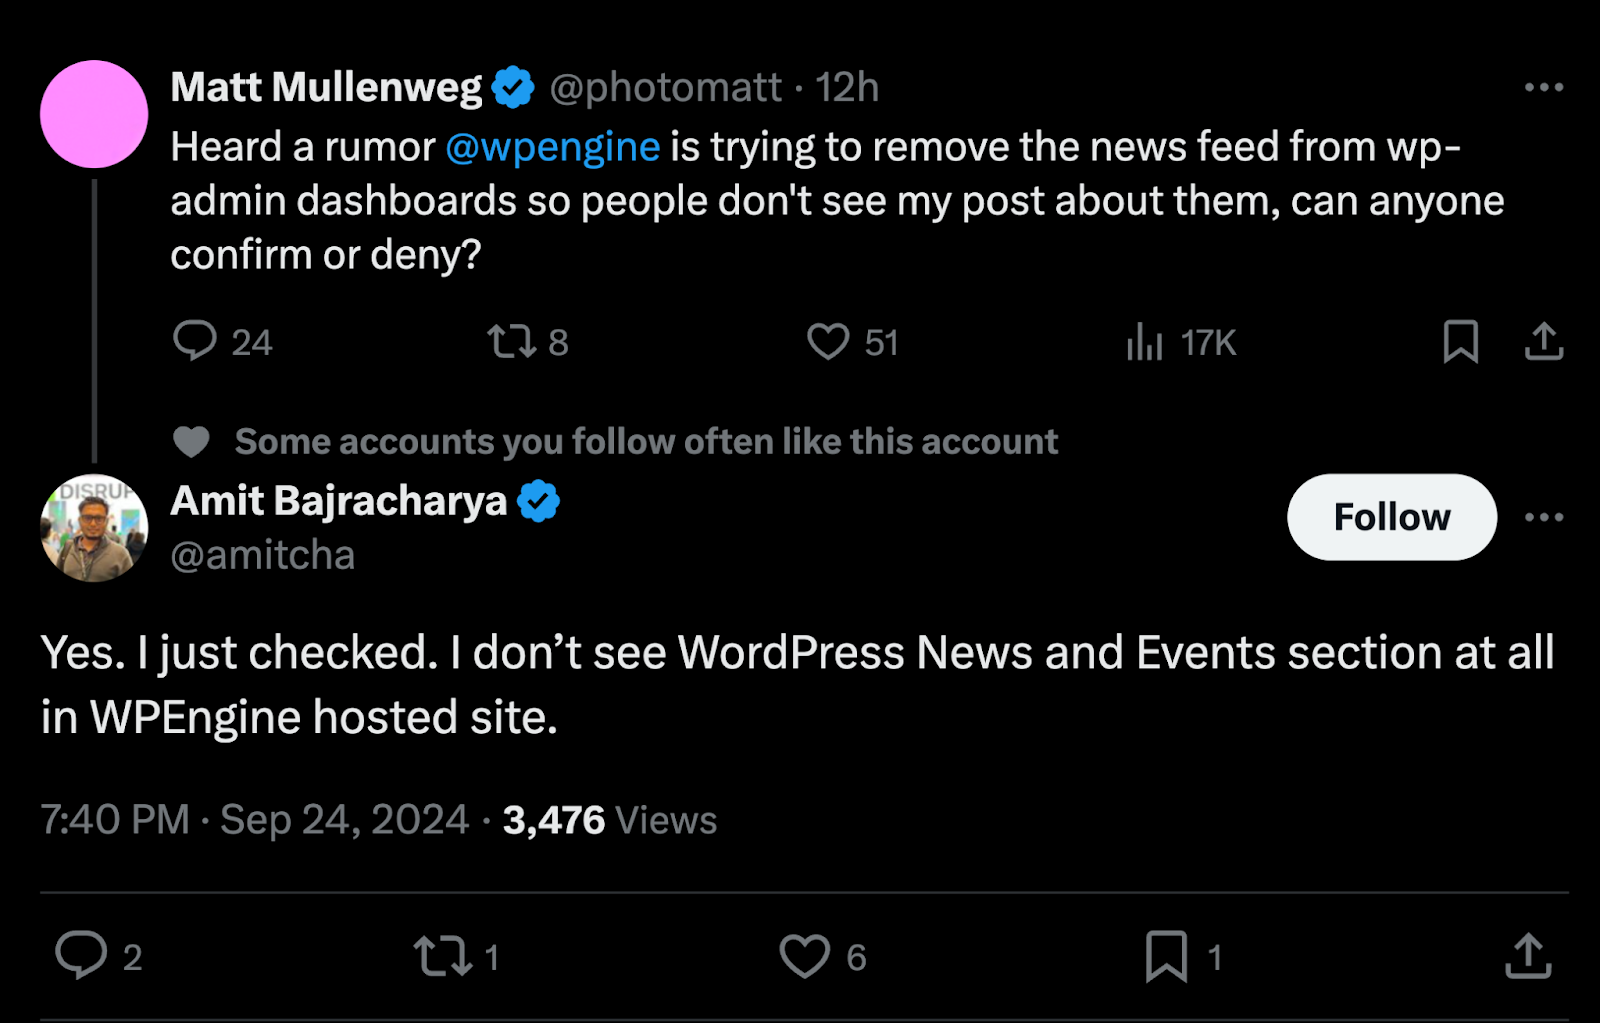Reply to Matt Mullenweg's tweet
The image size is (1600, 1023).
click(195, 341)
